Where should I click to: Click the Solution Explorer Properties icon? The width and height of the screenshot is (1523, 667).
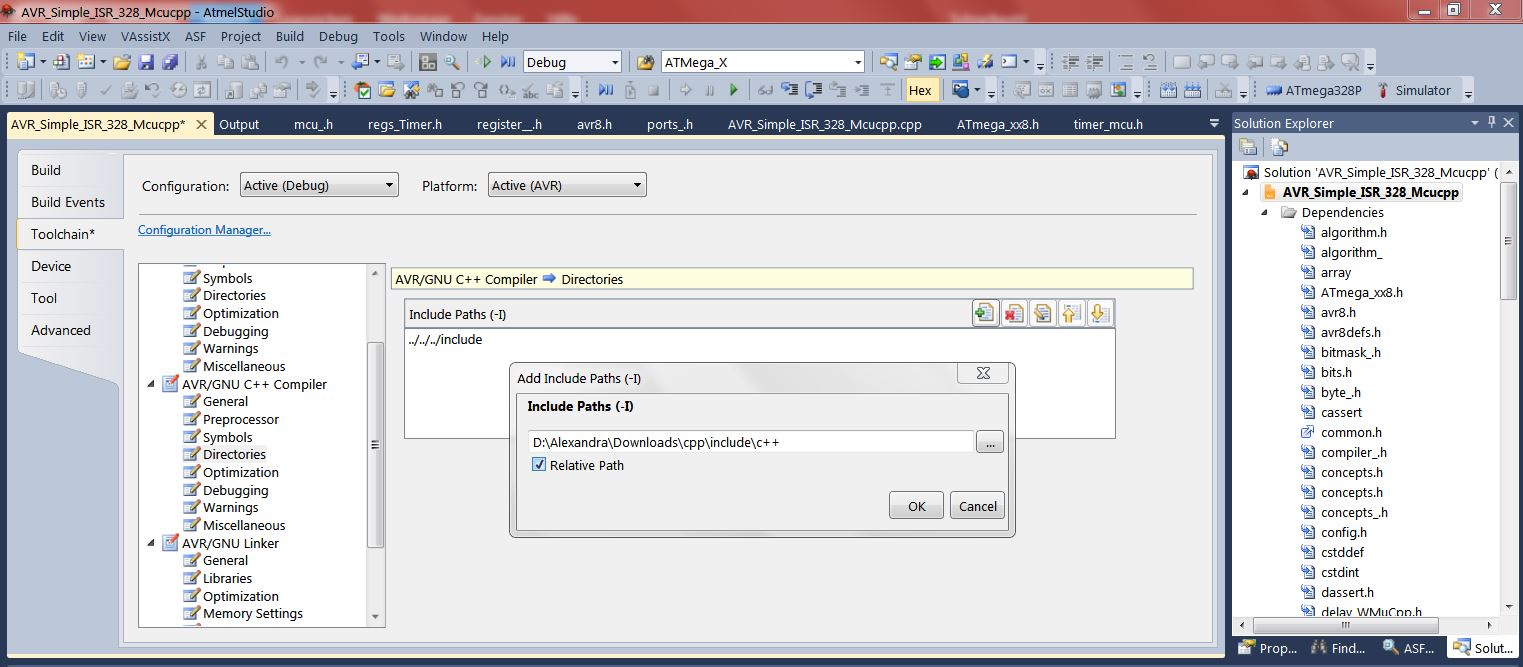click(1249, 147)
